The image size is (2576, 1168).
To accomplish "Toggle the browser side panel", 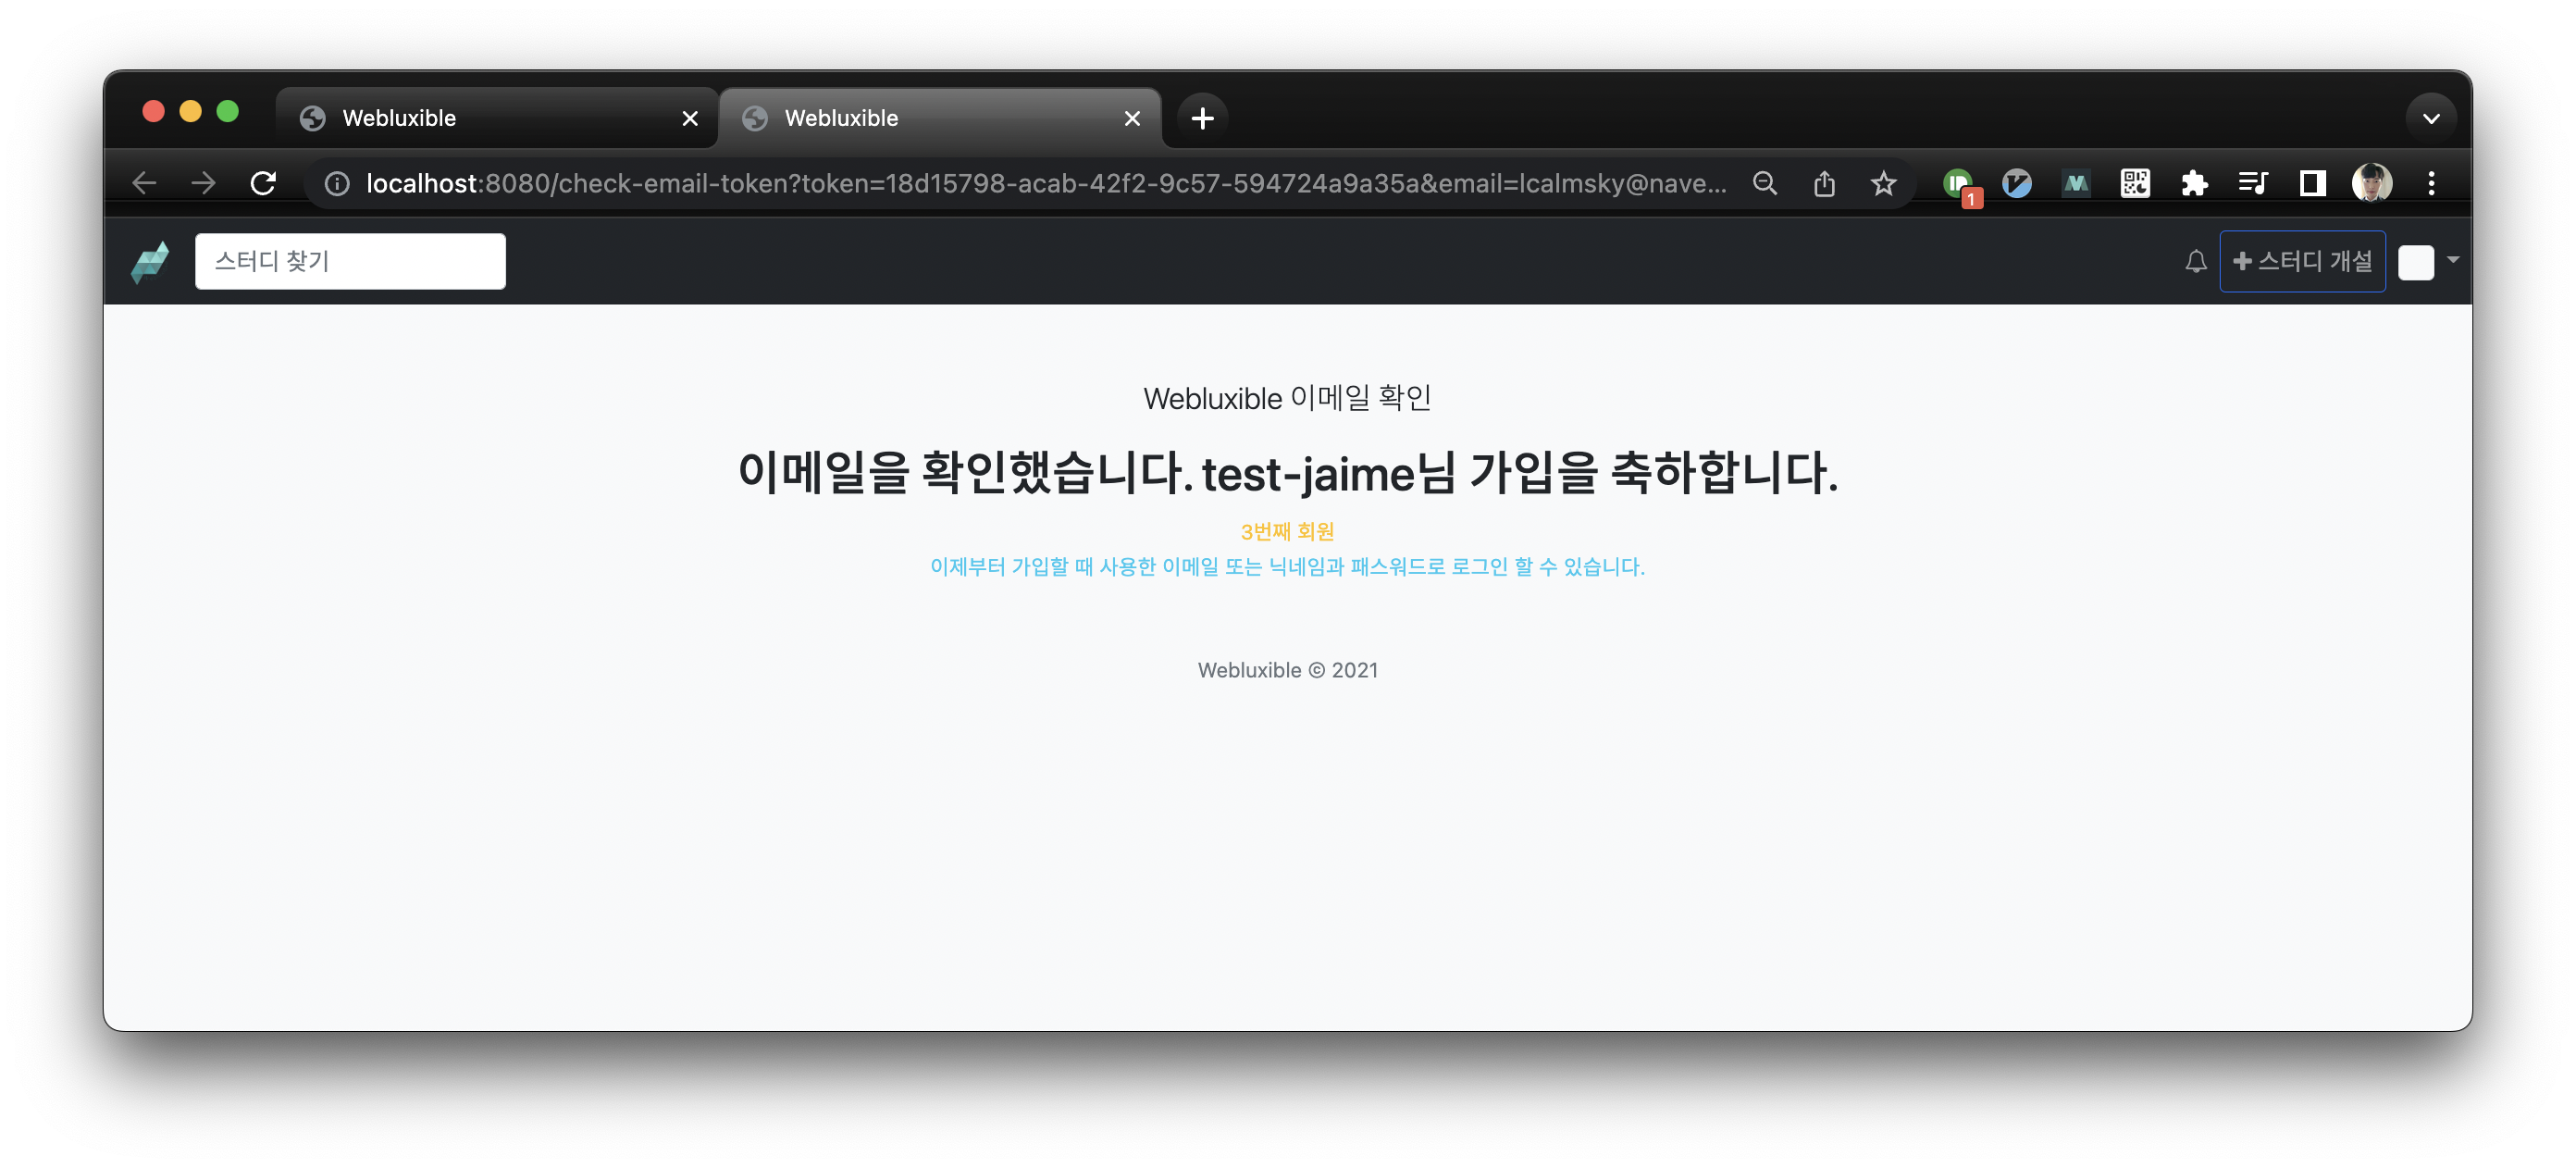I will point(2312,183).
